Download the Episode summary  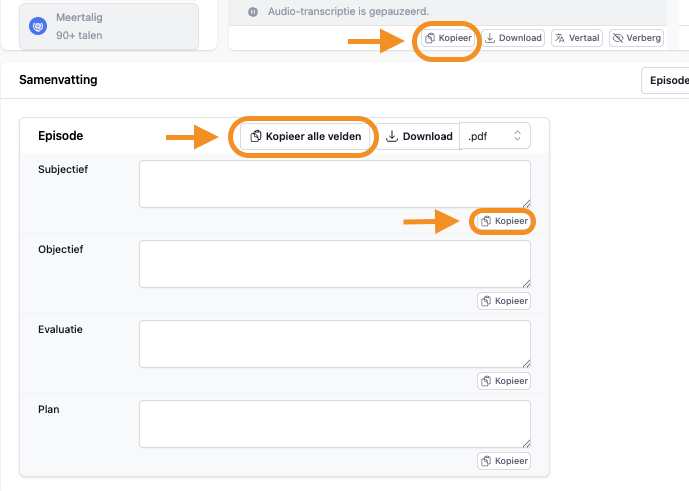click(418, 136)
